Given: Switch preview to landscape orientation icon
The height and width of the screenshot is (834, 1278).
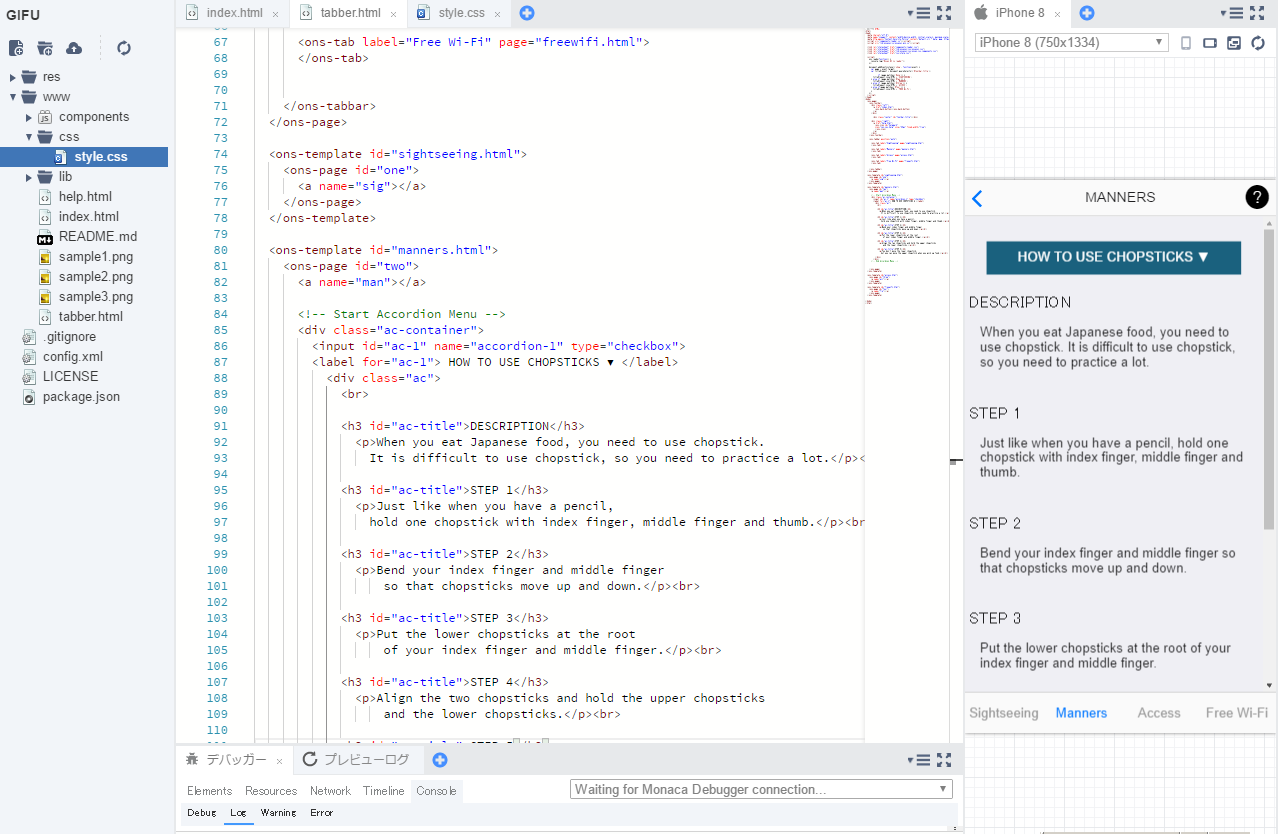Looking at the screenshot, I should point(1209,43).
